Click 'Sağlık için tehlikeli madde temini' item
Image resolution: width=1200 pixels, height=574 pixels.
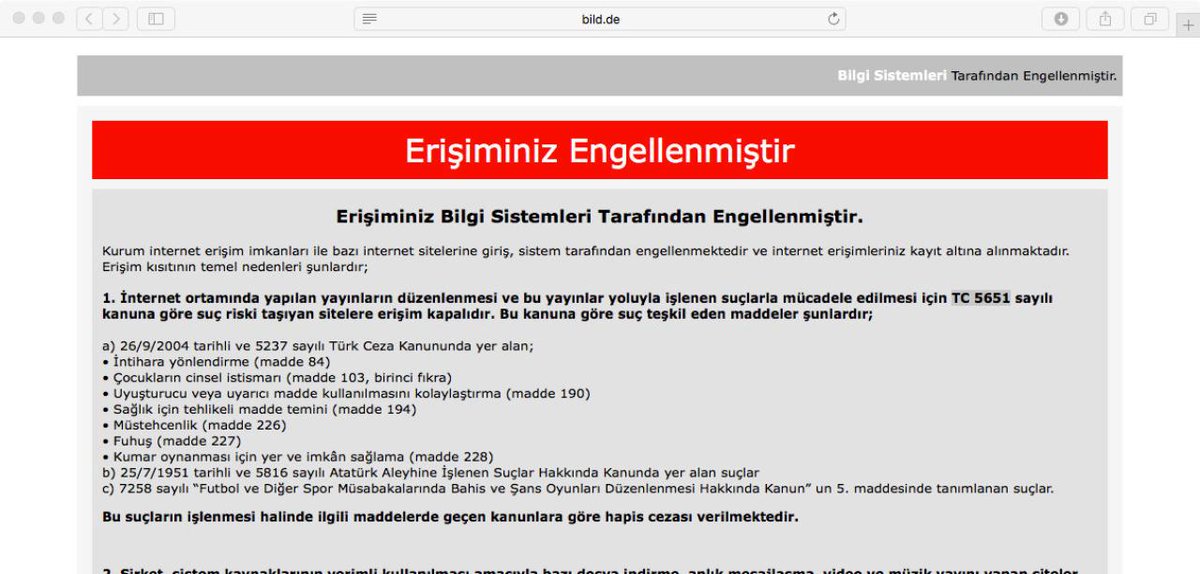[x=259, y=409]
